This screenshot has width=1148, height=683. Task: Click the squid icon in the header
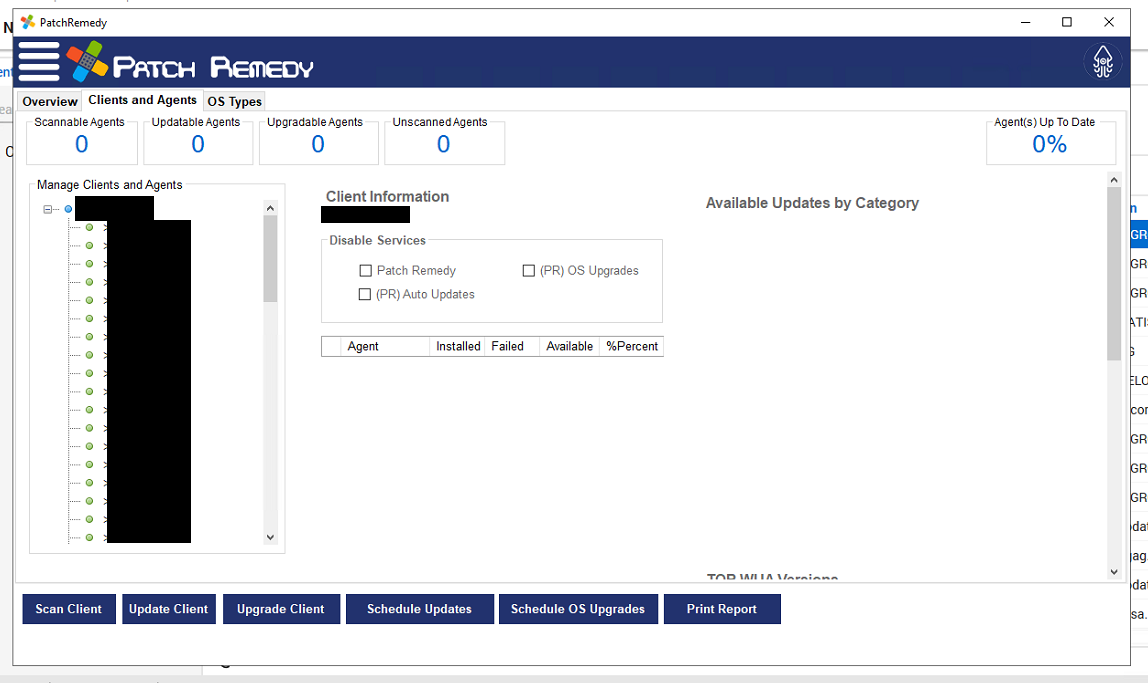pos(1103,62)
